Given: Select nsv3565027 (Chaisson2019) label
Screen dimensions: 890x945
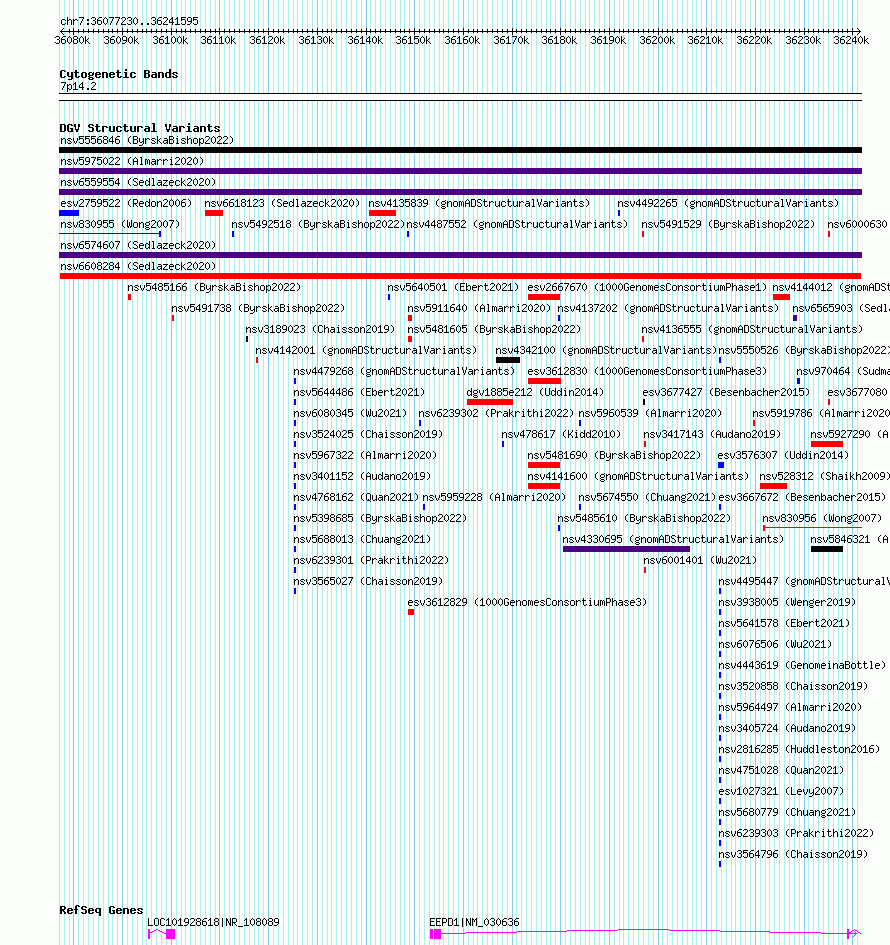Looking at the screenshot, I should coord(368,582).
